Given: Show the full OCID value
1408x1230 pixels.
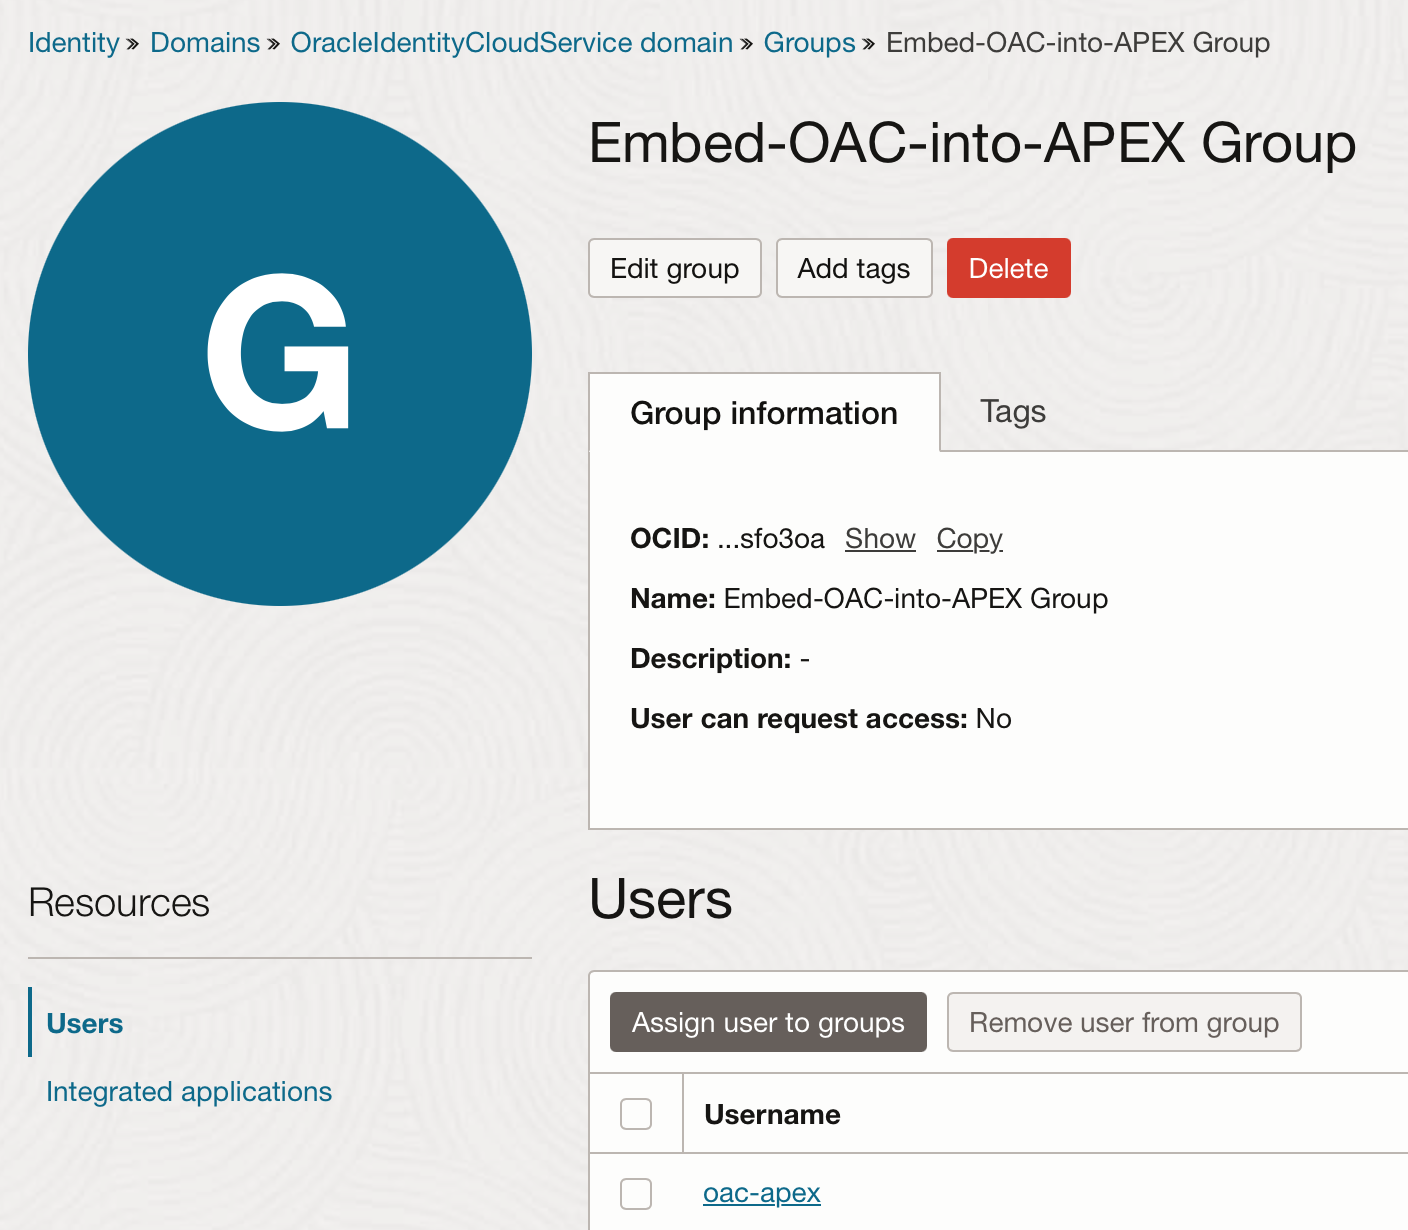Looking at the screenshot, I should [880, 539].
